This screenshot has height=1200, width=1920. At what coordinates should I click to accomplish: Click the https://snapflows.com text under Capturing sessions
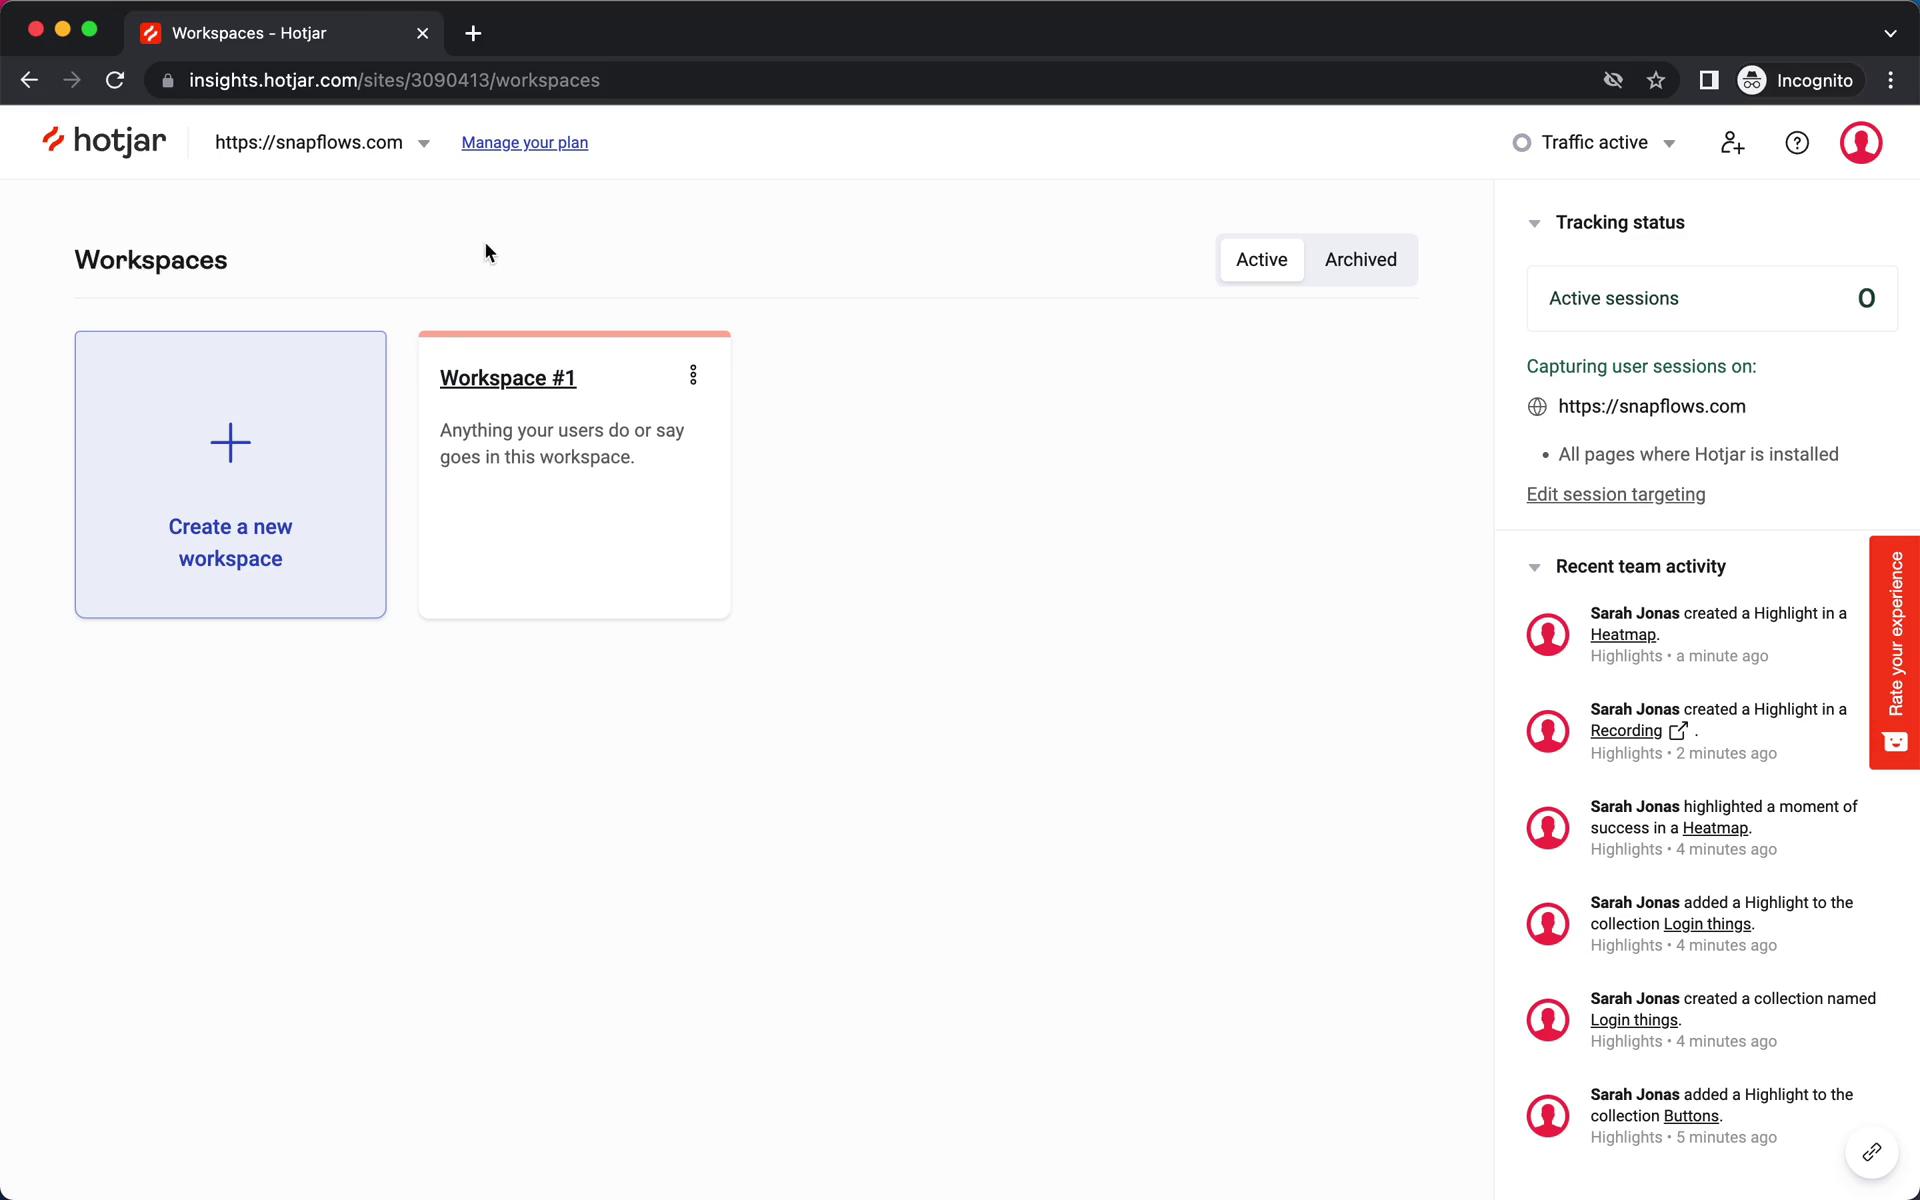coord(1651,406)
